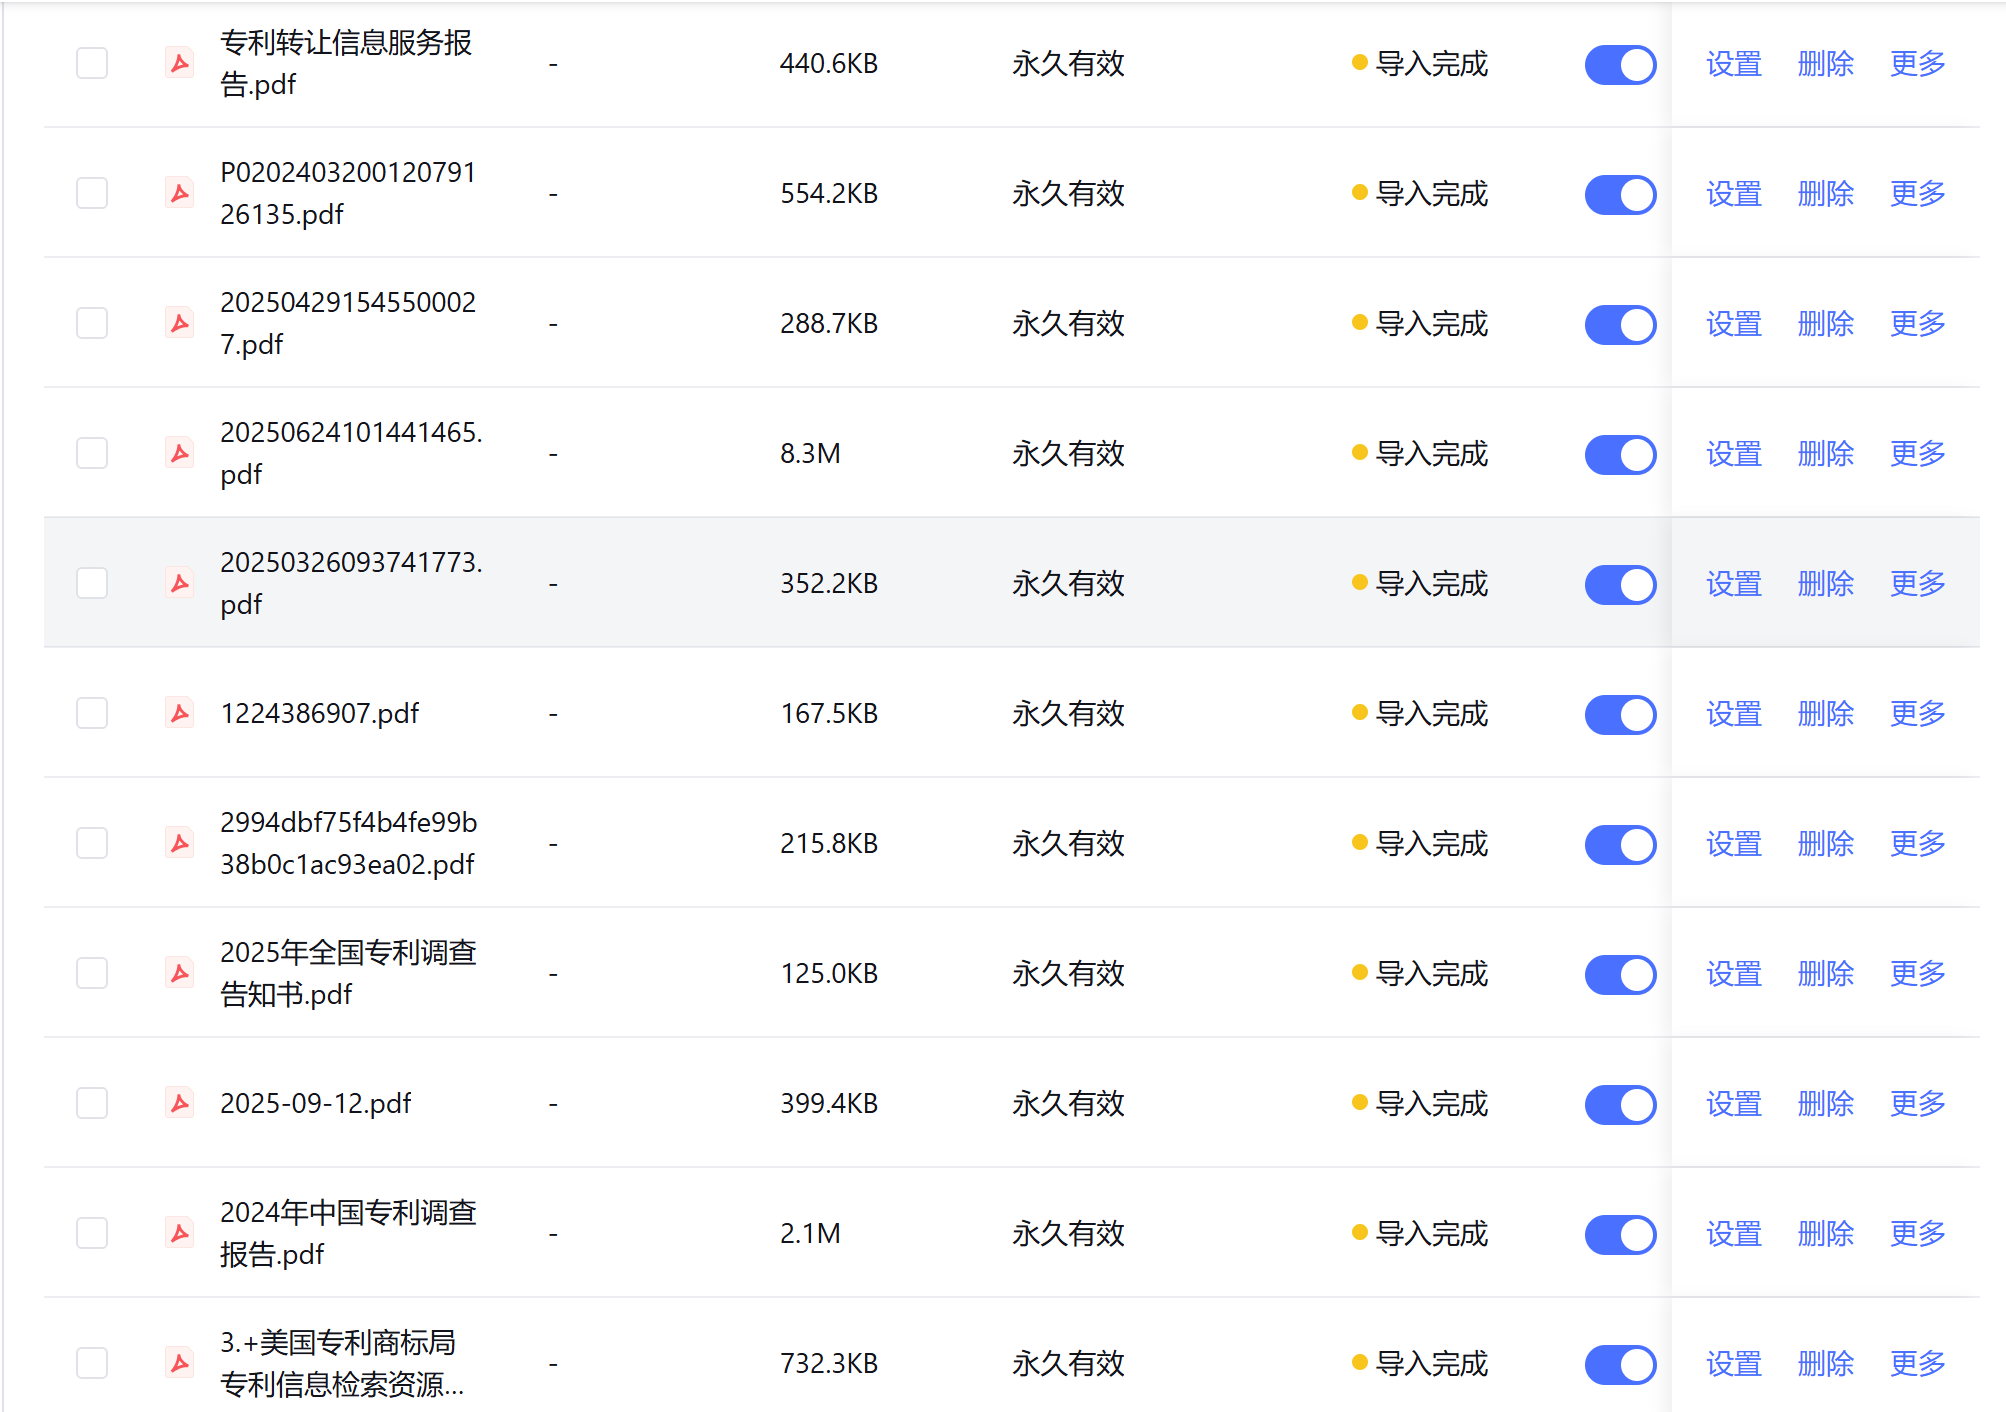2006x1412 pixels.
Task: Click PDF icon for P020240320012079126135.pdf
Action: pos(180,193)
